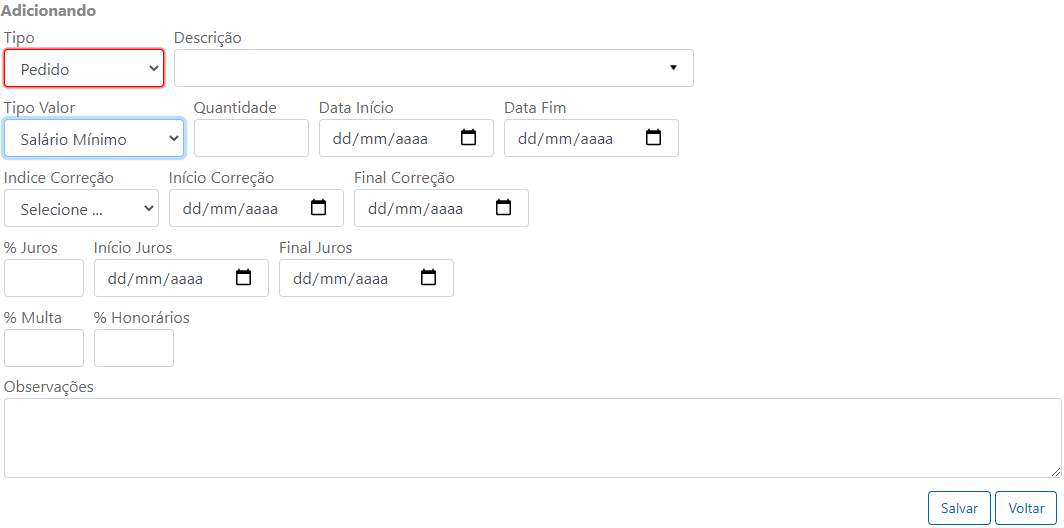Expand the Tipo dropdown showing Pedido
The width and height of the screenshot is (1064, 528).
coord(84,68)
